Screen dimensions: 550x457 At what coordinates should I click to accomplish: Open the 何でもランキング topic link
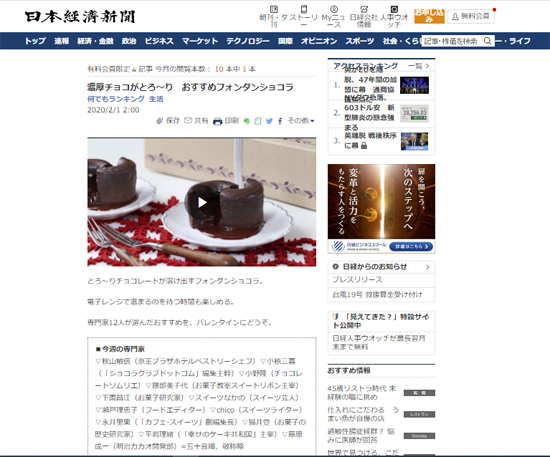tap(116, 99)
